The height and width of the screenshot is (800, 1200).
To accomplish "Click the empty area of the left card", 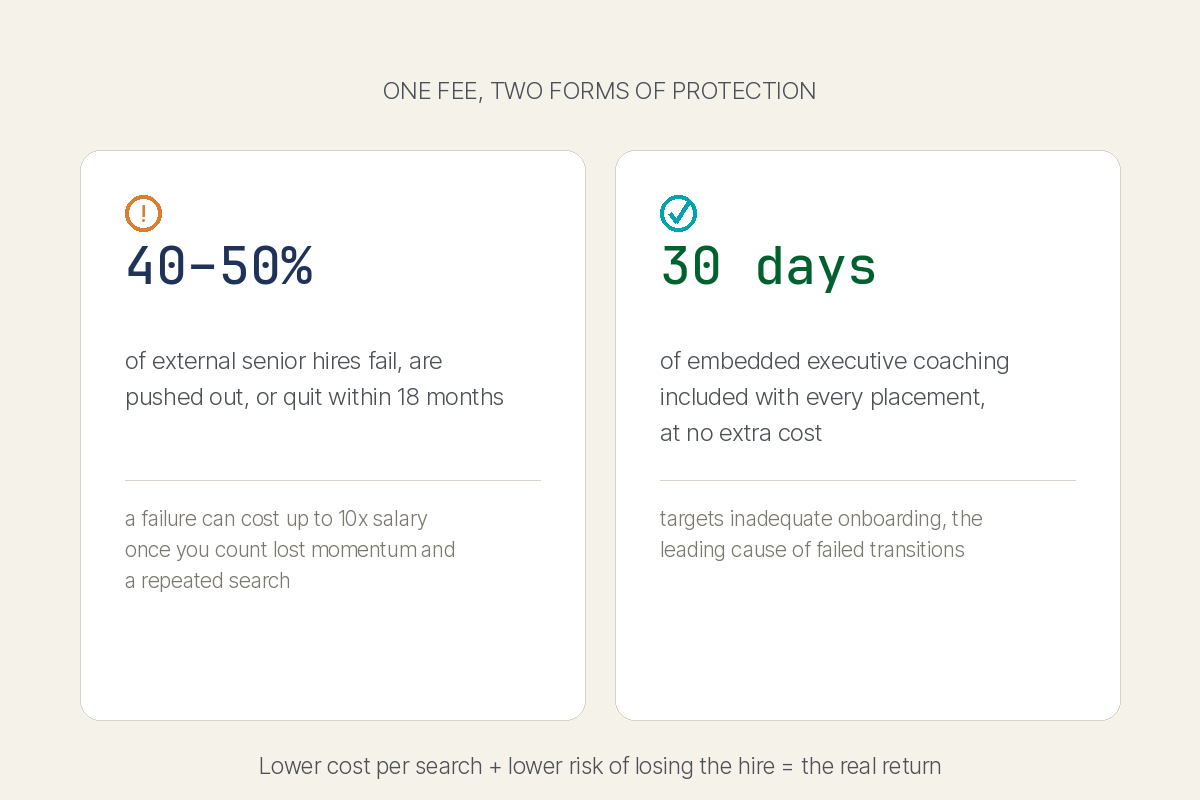I will pyautogui.click(x=333, y=655).
